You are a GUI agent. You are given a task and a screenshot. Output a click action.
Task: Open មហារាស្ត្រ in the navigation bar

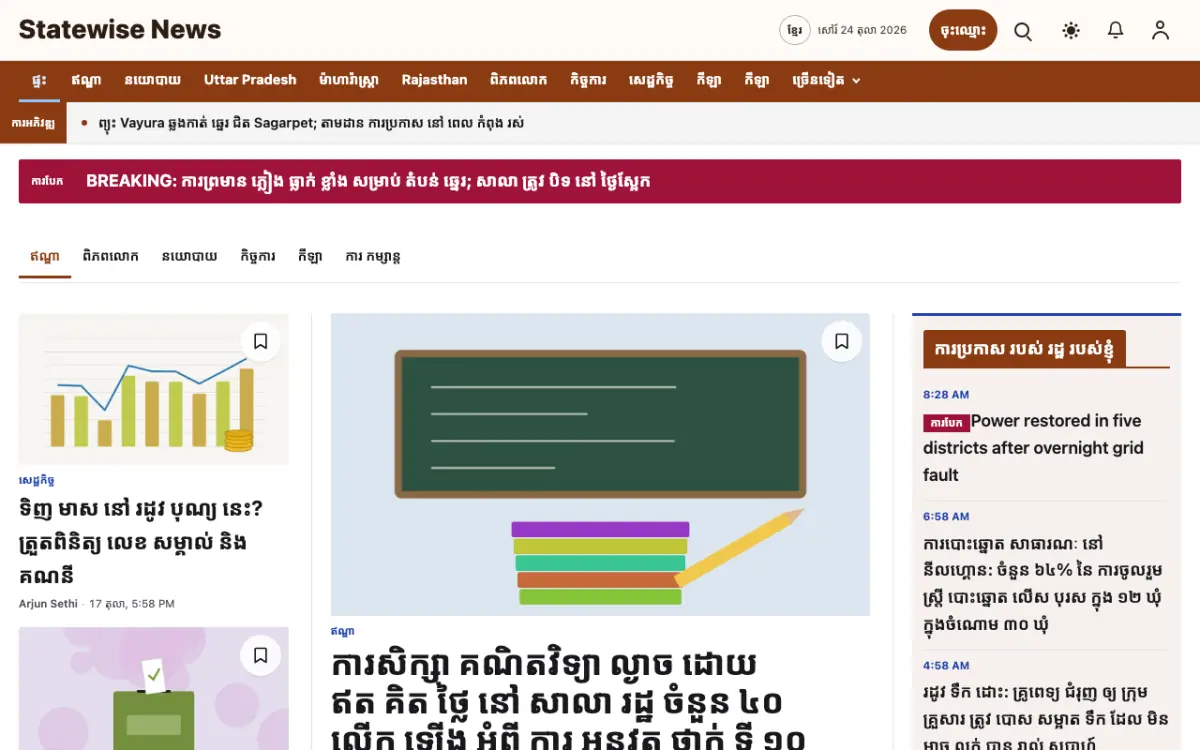pos(349,80)
